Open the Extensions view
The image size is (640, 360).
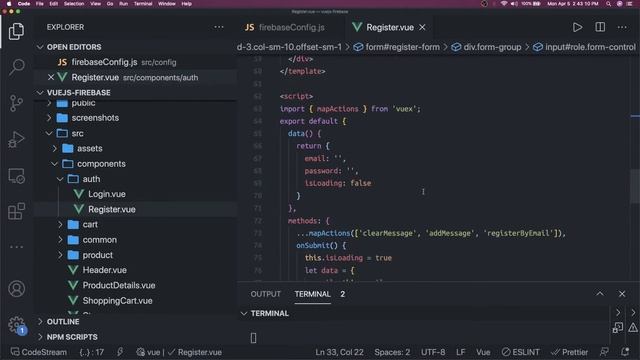16,211
